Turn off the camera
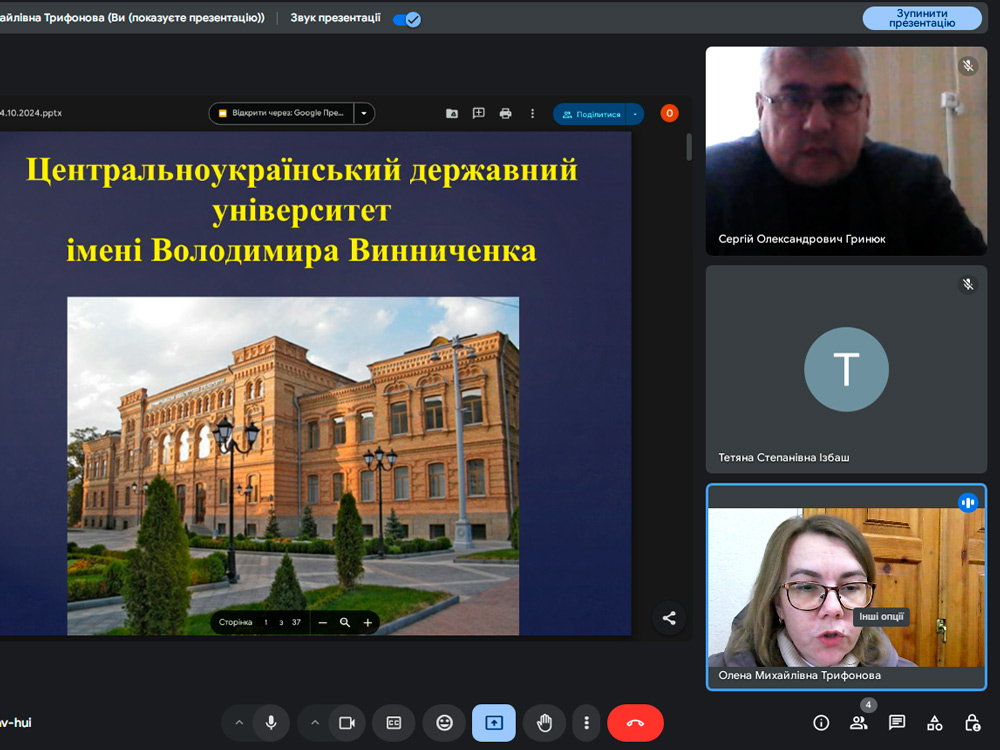The height and width of the screenshot is (750, 1000). (x=347, y=722)
